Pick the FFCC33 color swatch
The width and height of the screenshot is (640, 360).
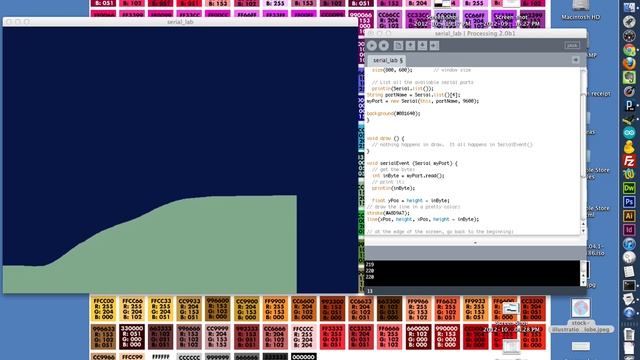tap(161, 309)
